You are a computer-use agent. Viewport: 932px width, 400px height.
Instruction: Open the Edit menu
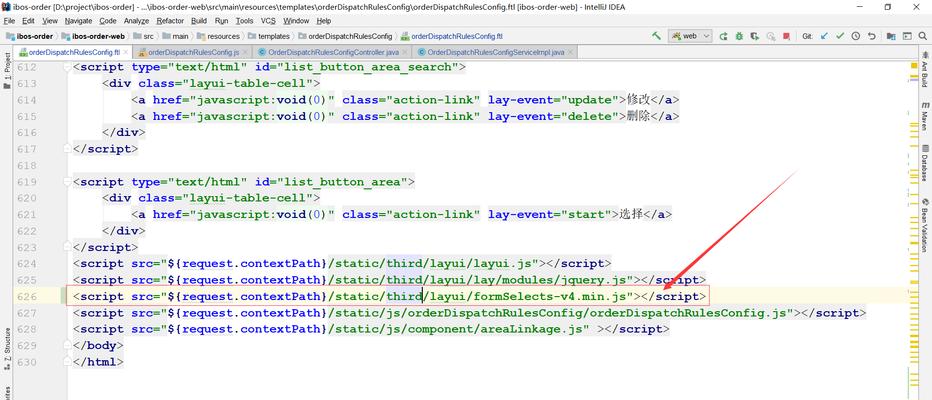(x=28, y=21)
